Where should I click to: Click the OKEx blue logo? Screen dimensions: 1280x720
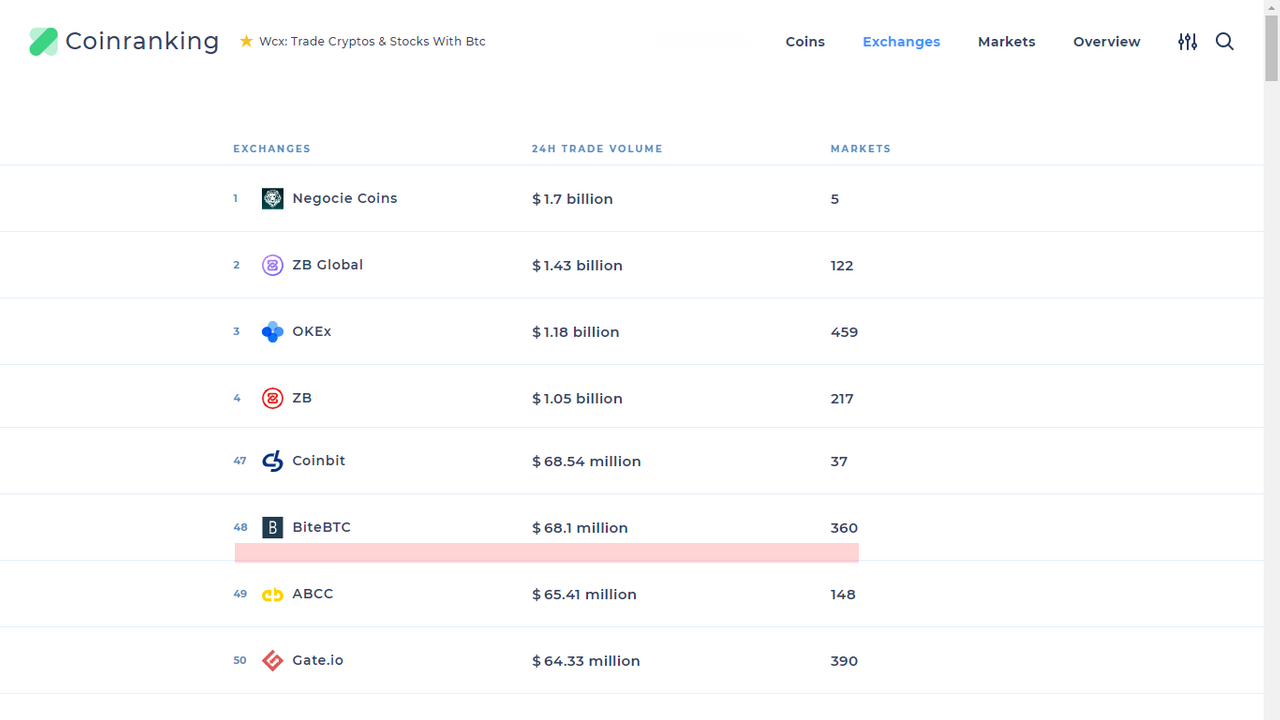click(272, 332)
